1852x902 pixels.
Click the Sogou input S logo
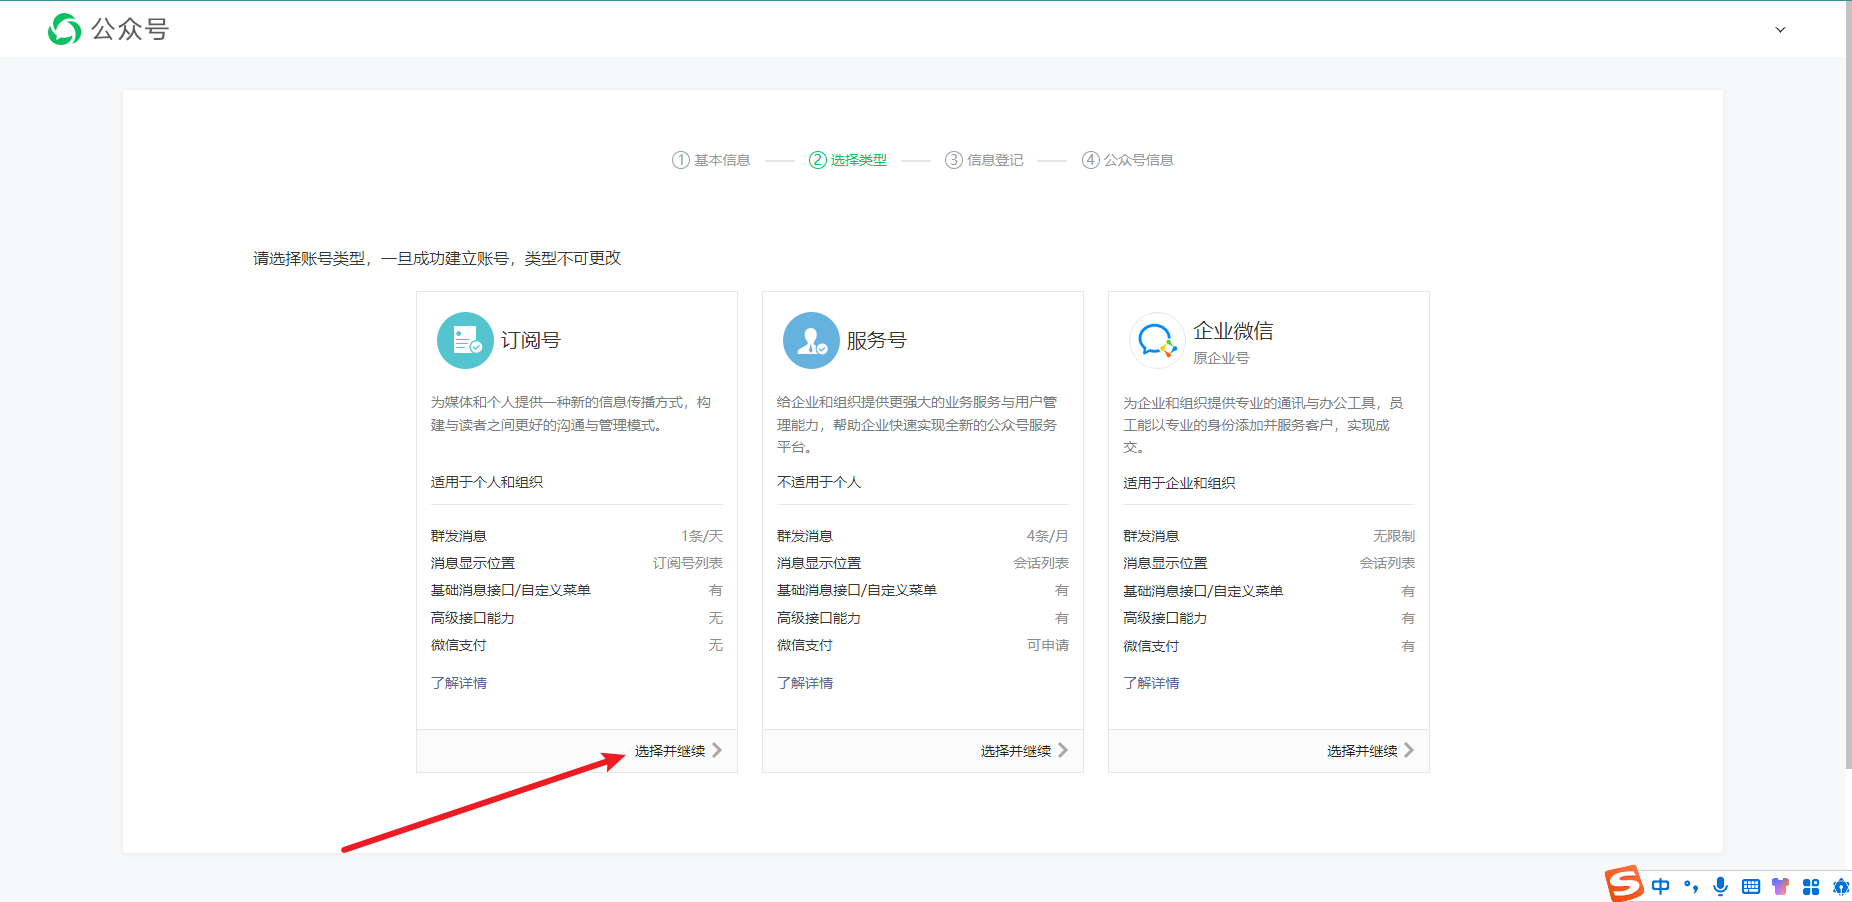click(1624, 884)
